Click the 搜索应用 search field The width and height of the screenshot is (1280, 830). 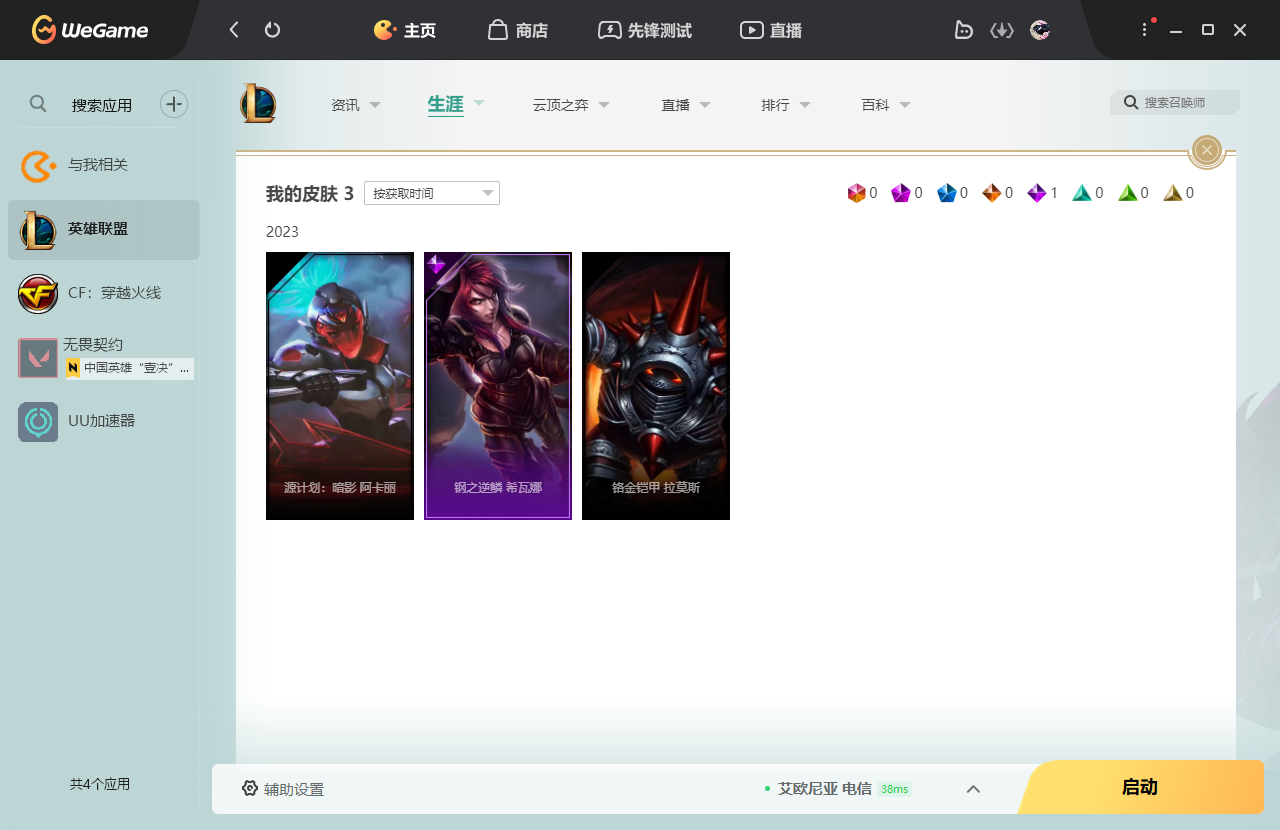coord(102,105)
